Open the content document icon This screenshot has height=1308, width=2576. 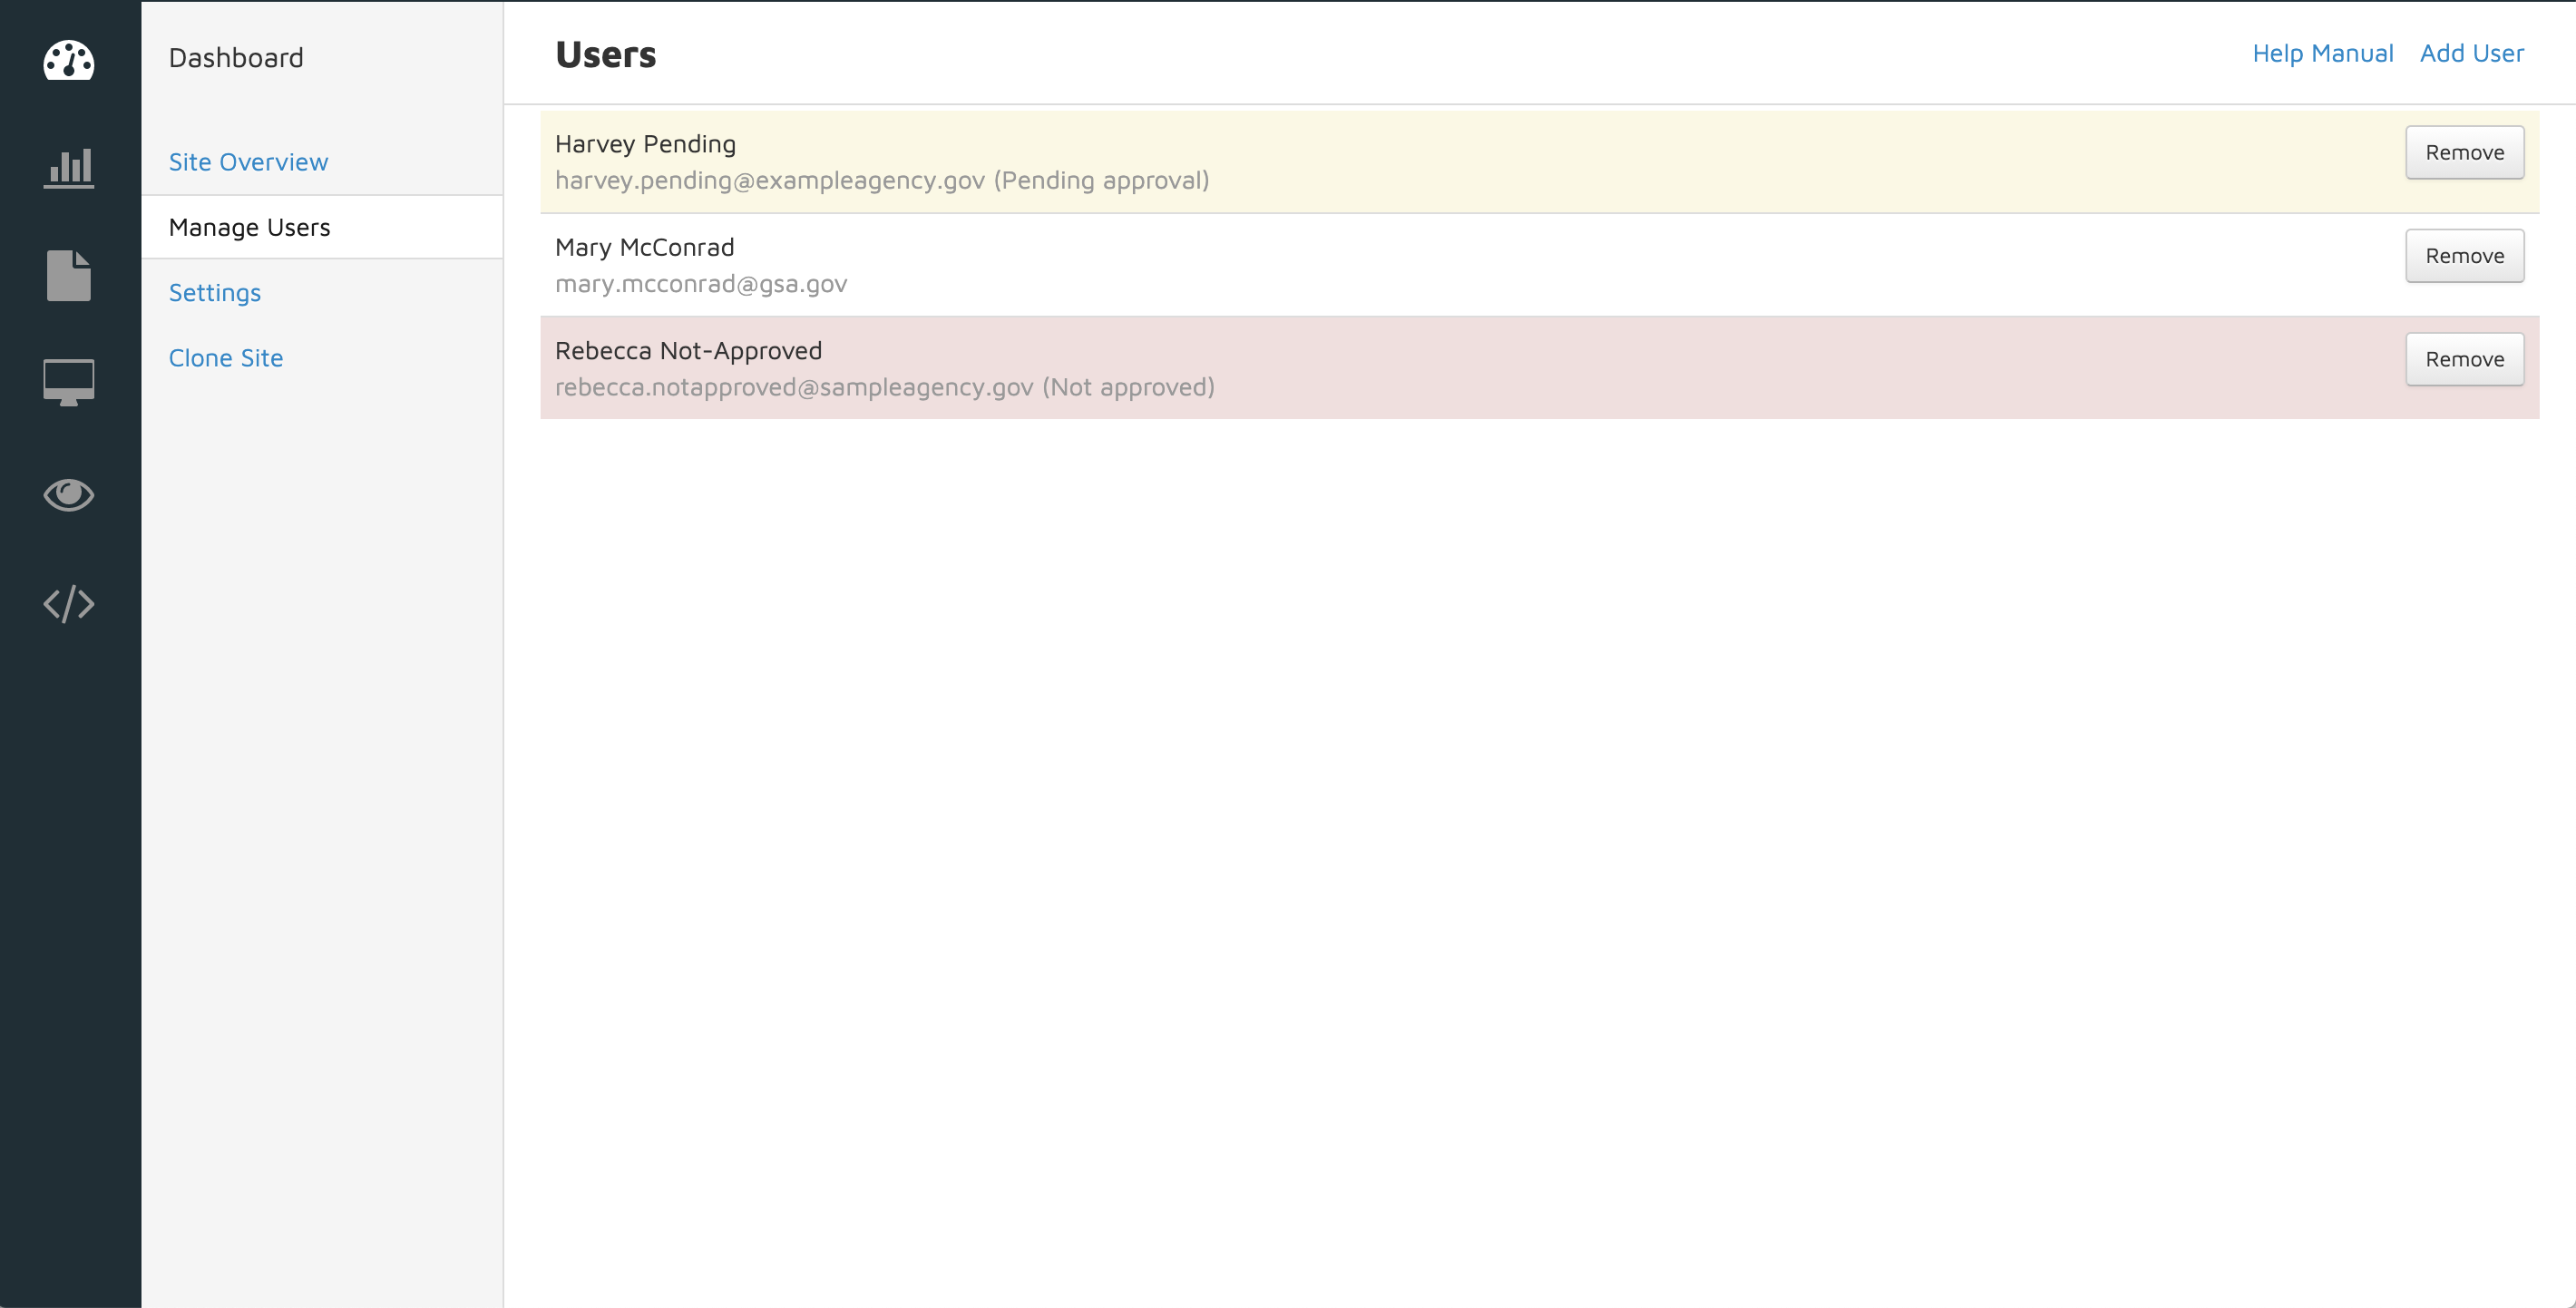coord(69,275)
